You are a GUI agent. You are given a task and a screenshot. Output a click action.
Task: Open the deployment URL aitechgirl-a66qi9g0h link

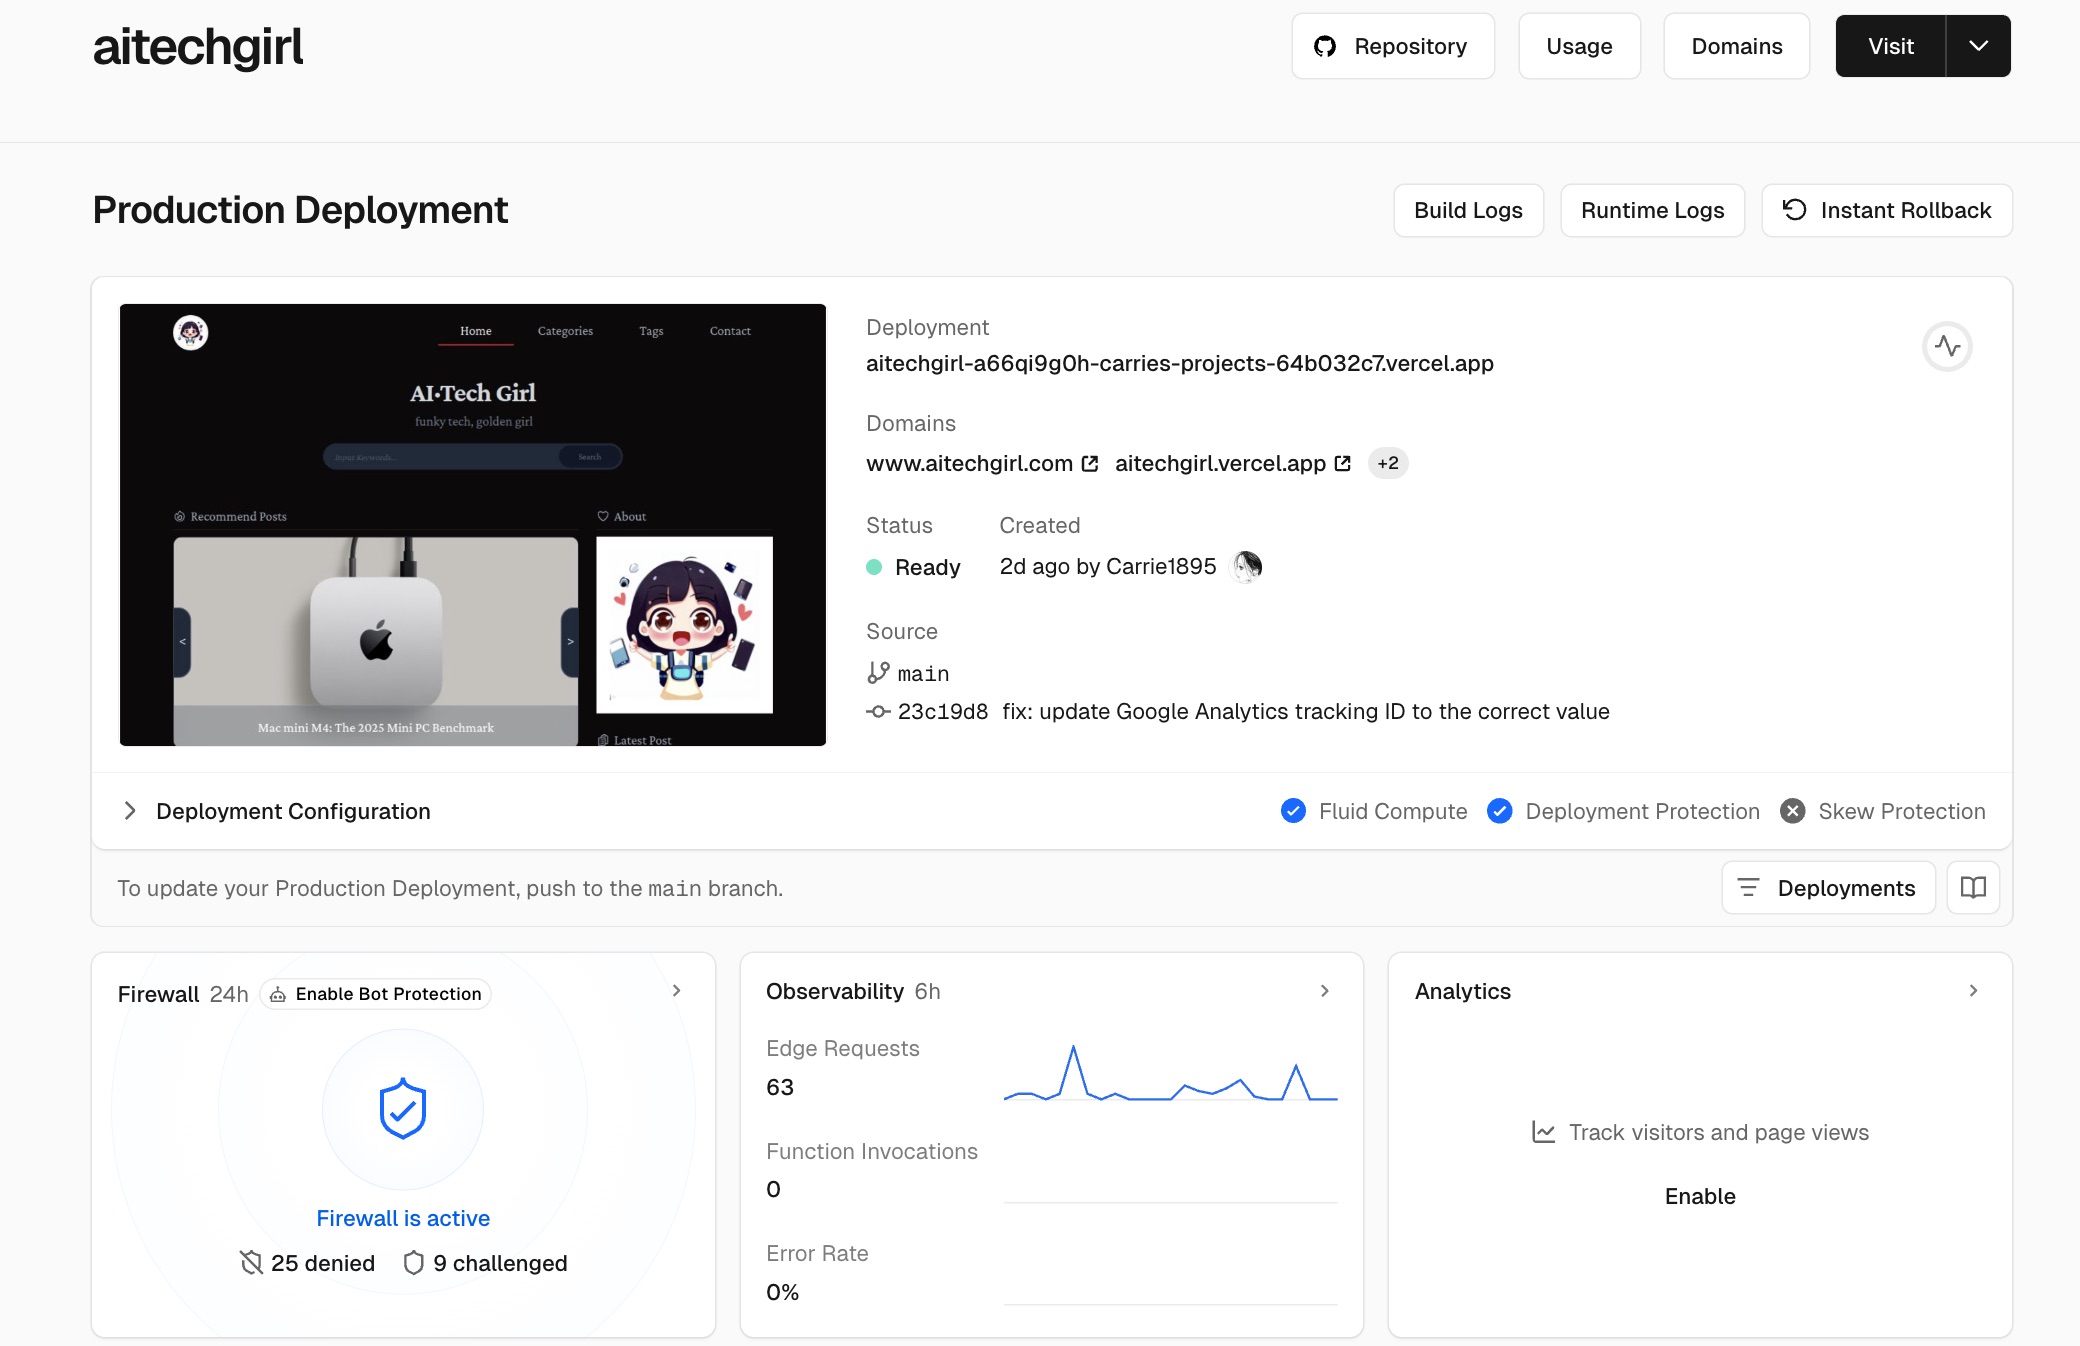point(1179,363)
